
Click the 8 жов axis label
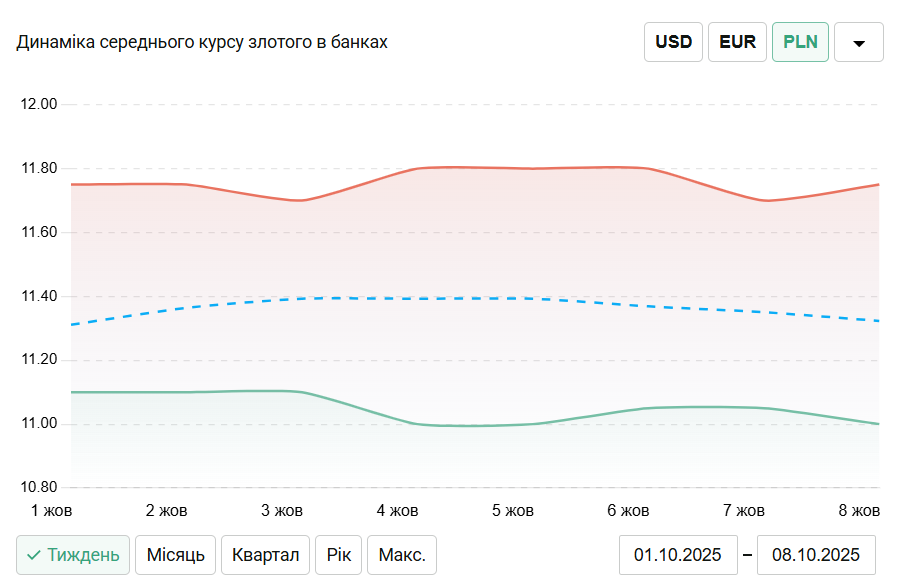coord(859,511)
